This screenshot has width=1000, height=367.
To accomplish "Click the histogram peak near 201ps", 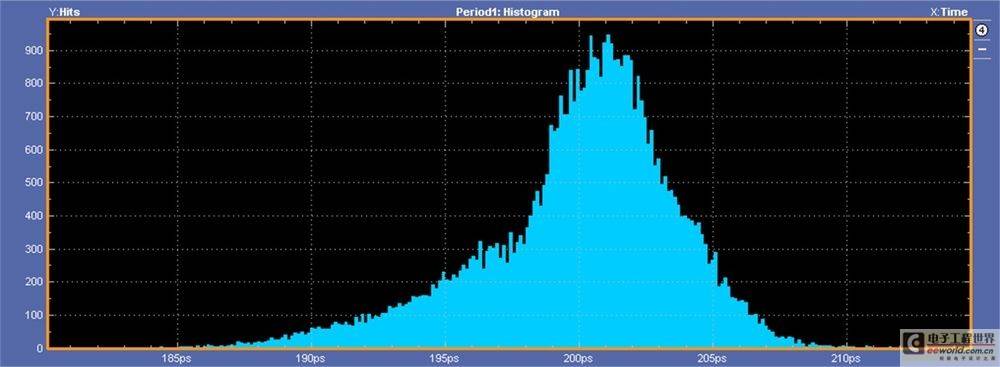I will point(608,38).
